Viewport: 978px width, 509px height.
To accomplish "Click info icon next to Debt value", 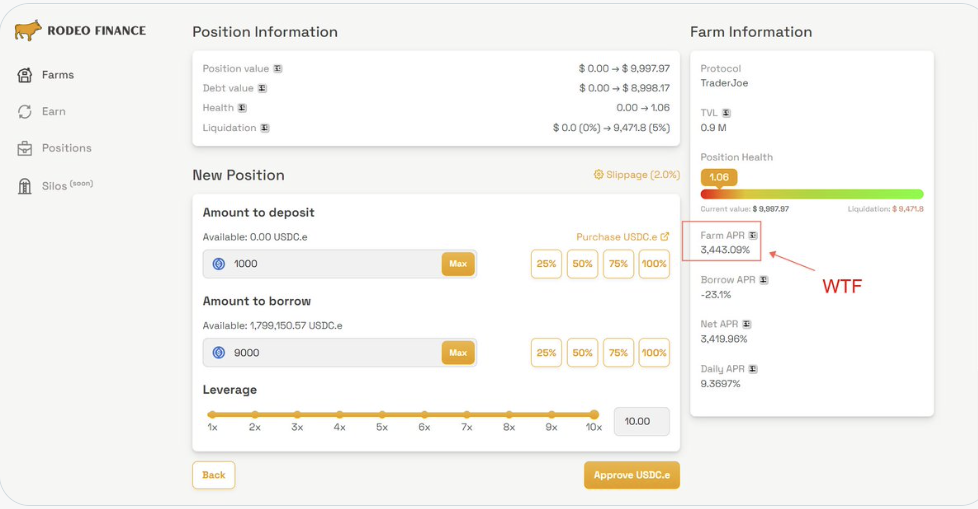I will click(262, 88).
